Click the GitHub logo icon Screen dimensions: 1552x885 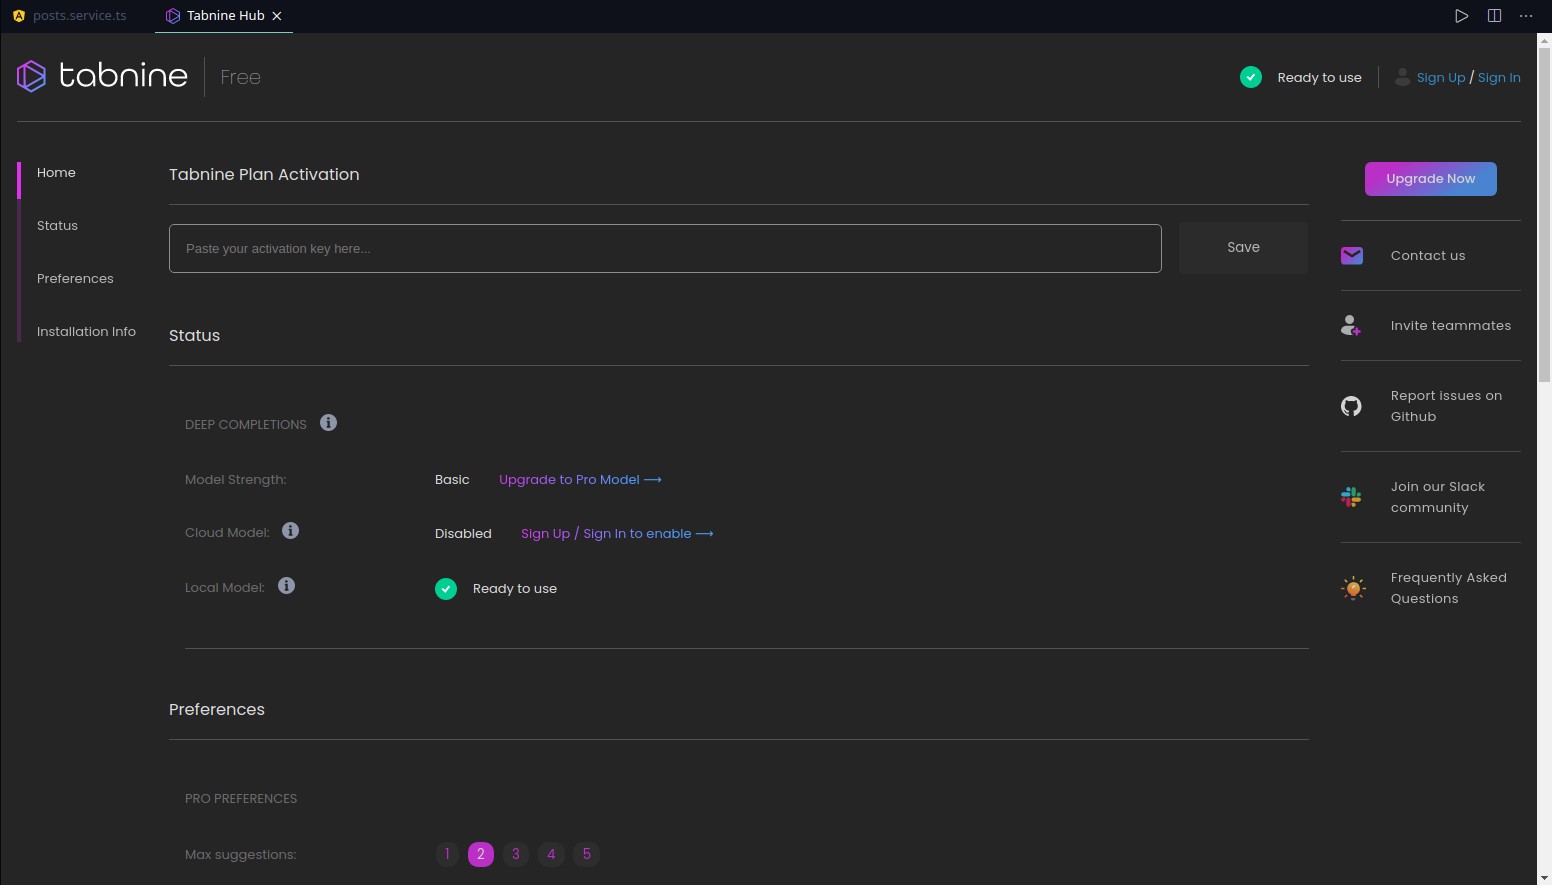click(1351, 406)
